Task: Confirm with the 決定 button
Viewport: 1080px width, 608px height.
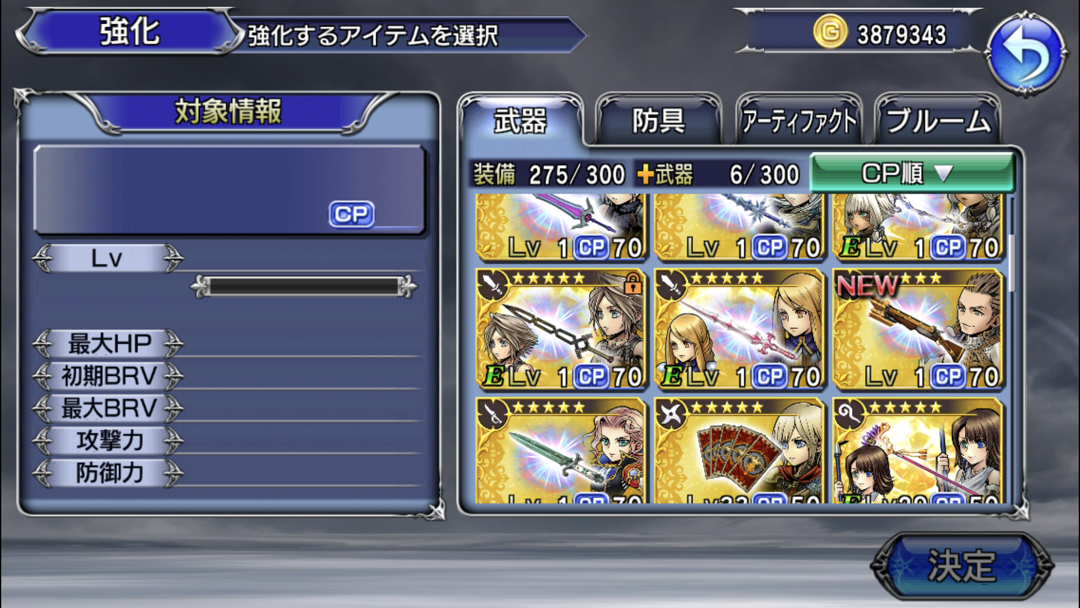Action: pos(962,566)
